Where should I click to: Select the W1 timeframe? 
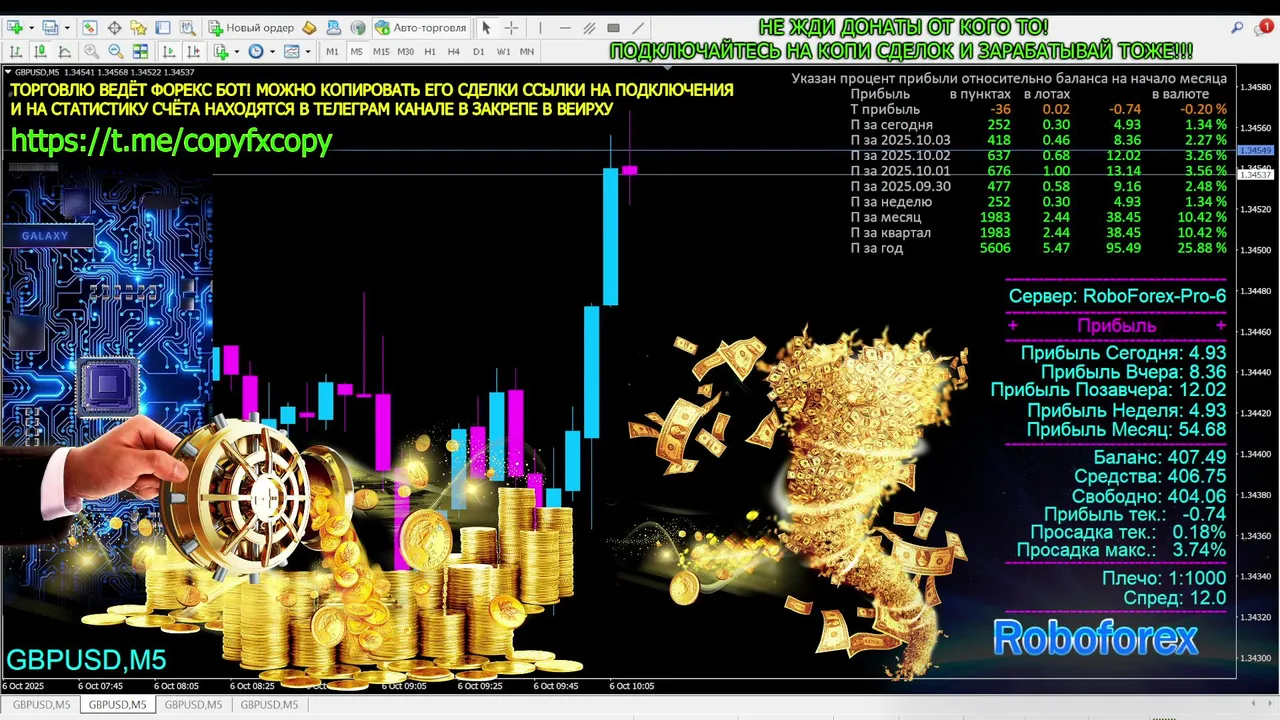click(503, 52)
